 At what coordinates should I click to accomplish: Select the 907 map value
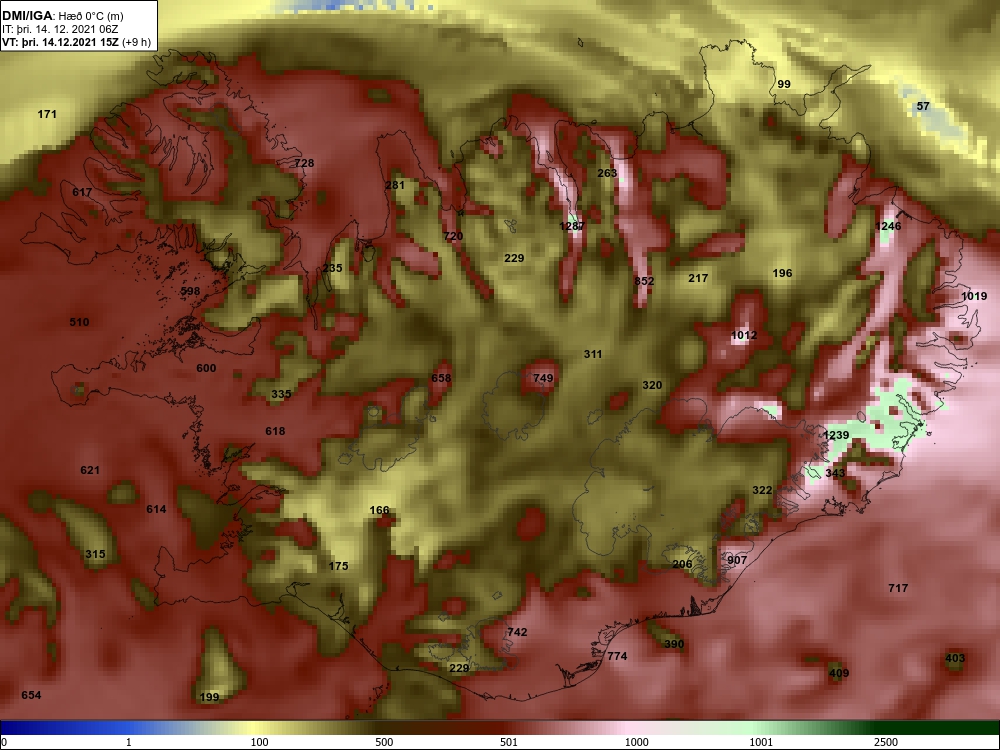[x=737, y=560]
